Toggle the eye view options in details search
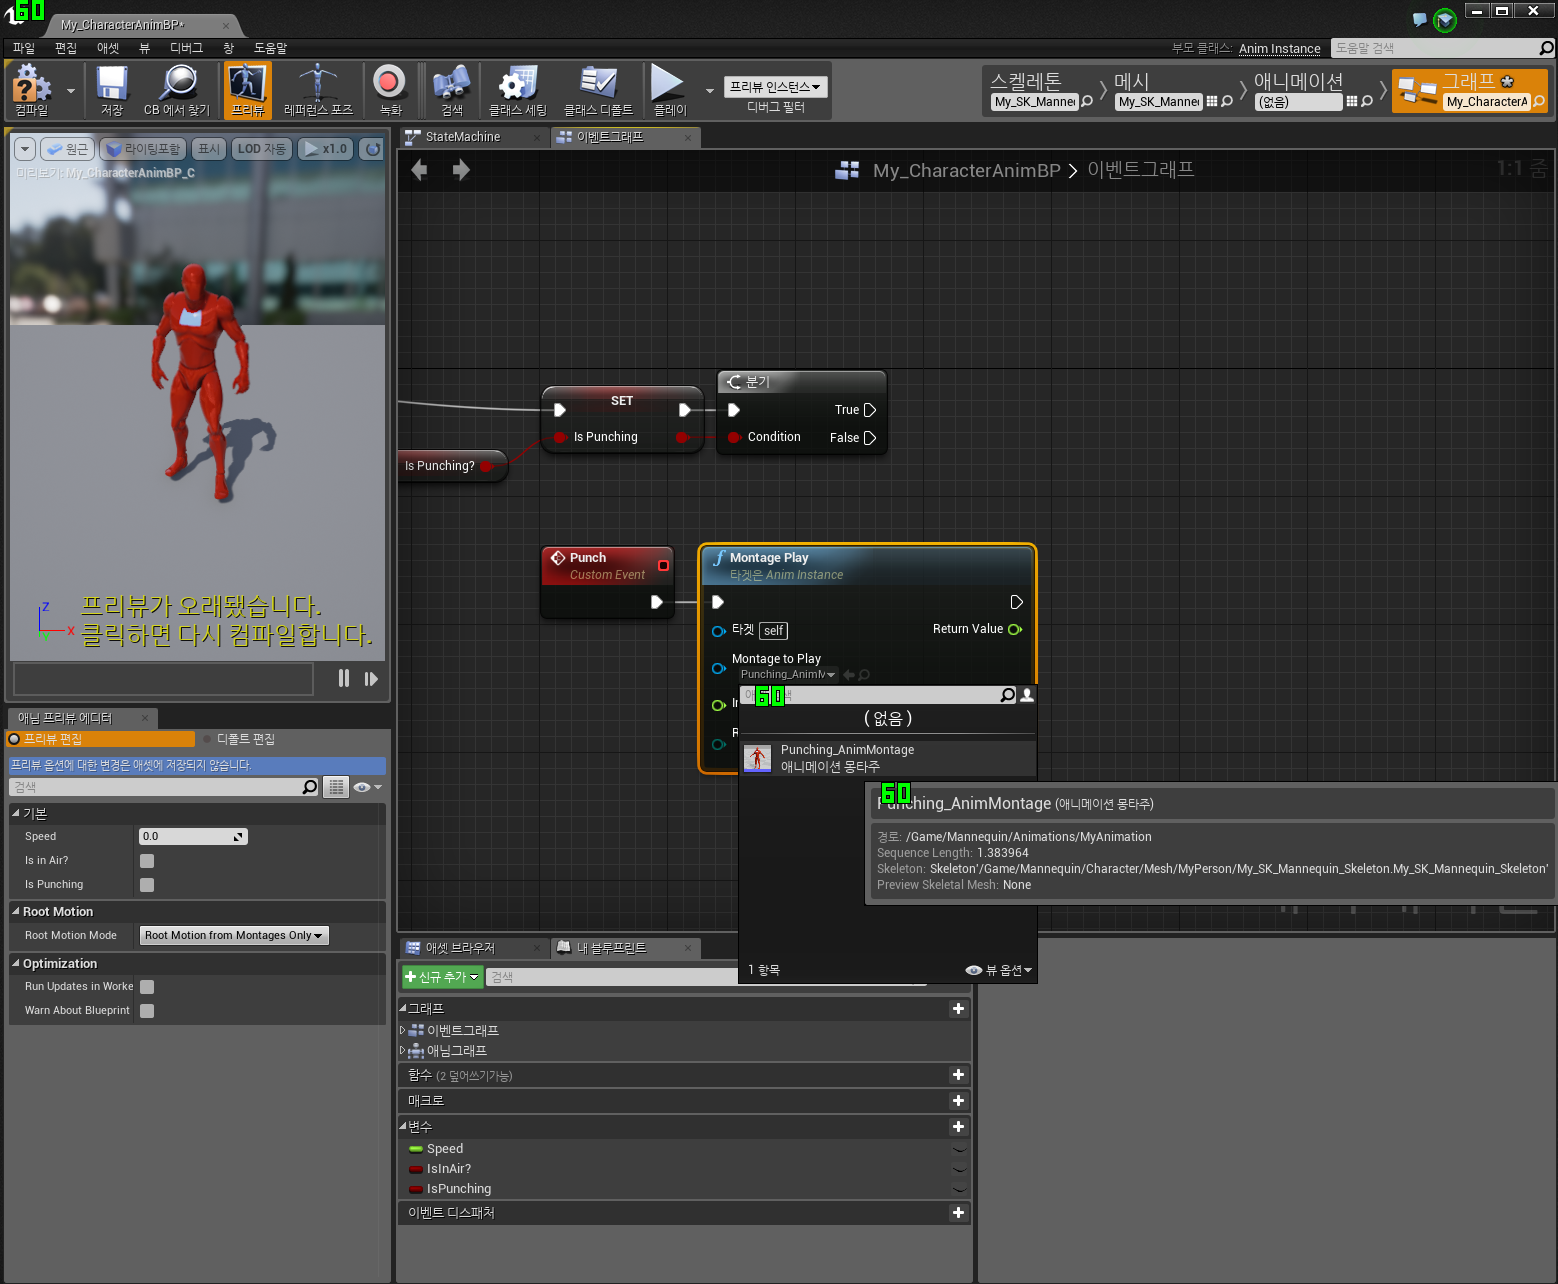The image size is (1558, 1284). tap(367, 787)
